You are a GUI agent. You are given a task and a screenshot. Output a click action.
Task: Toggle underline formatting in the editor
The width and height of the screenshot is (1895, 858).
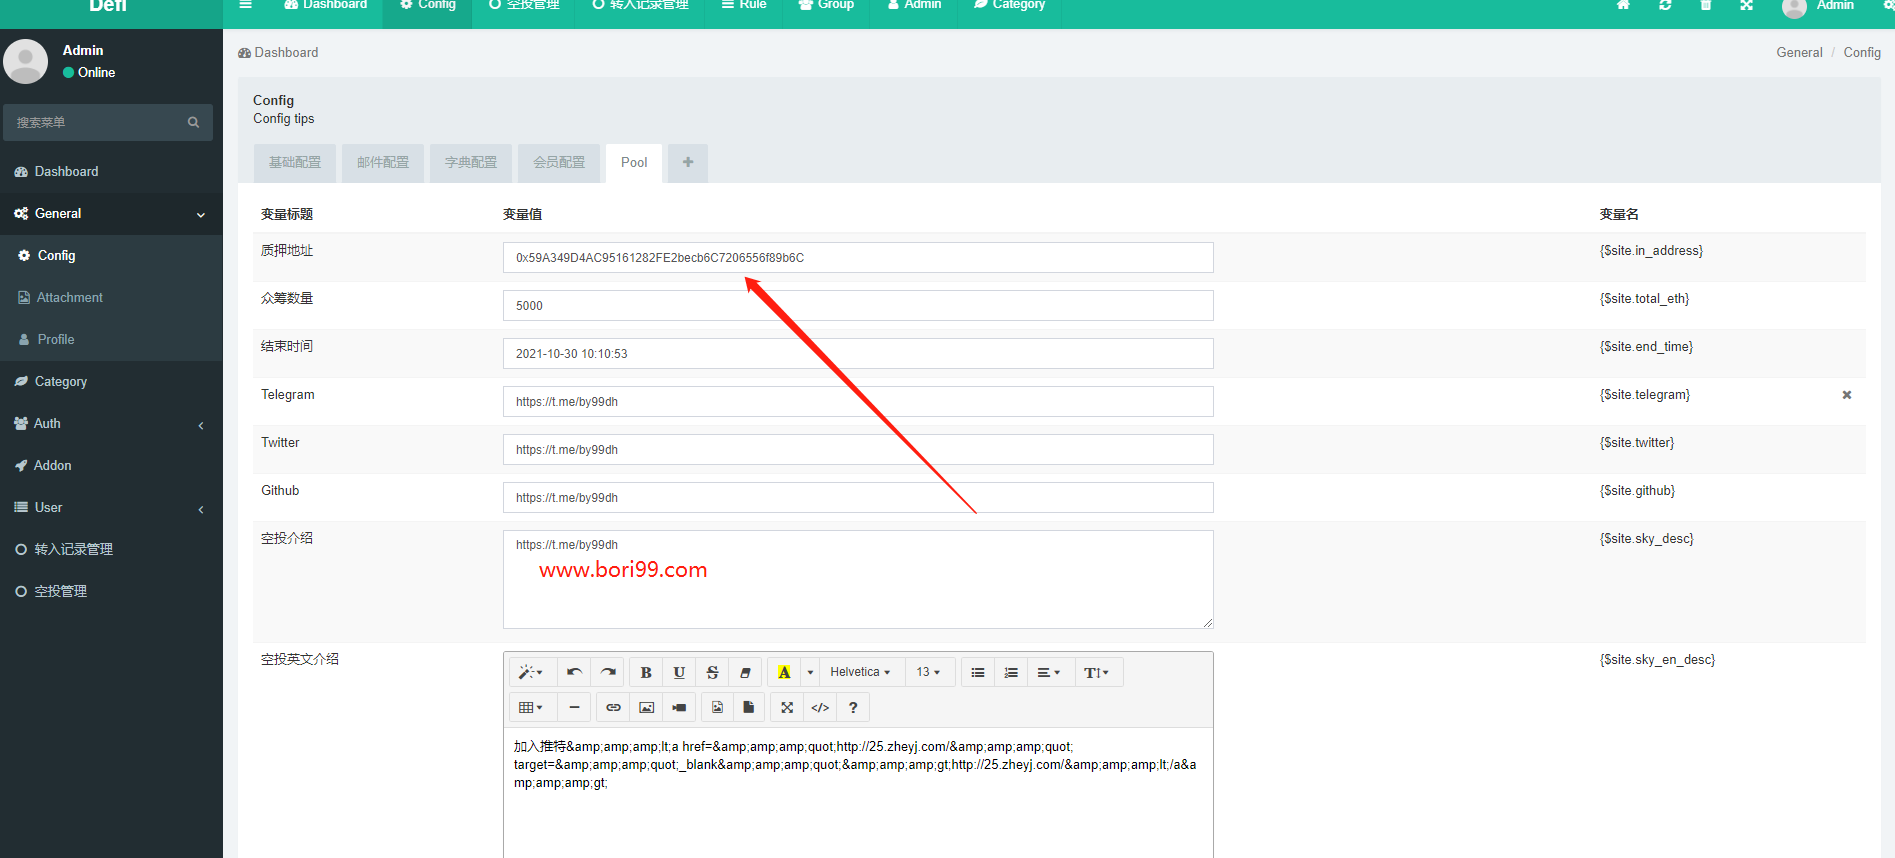pyautogui.click(x=679, y=672)
